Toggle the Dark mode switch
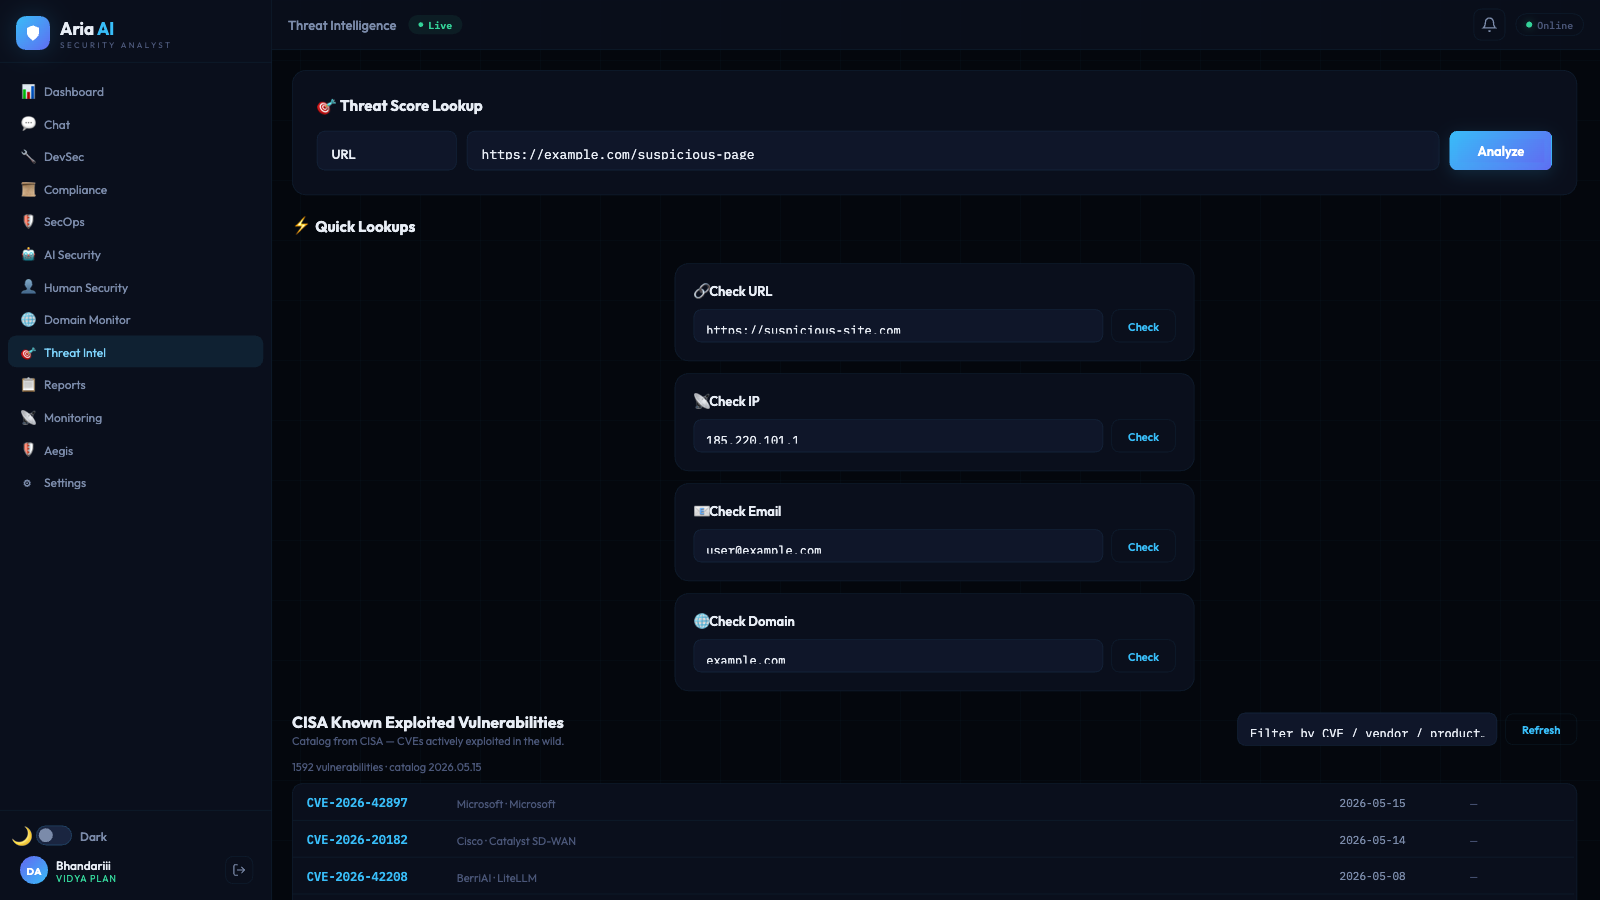Image resolution: width=1600 pixels, height=900 pixels. pyautogui.click(x=54, y=836)
